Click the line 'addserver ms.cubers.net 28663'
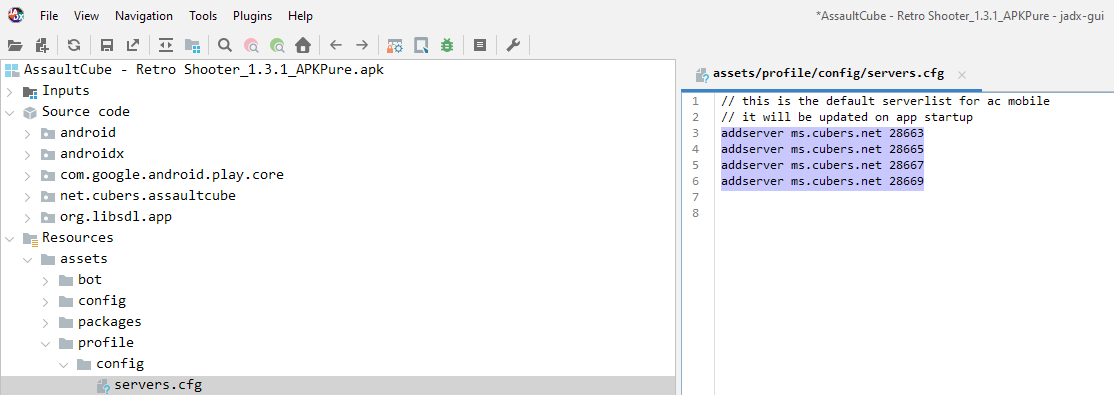 click(822, 133)
